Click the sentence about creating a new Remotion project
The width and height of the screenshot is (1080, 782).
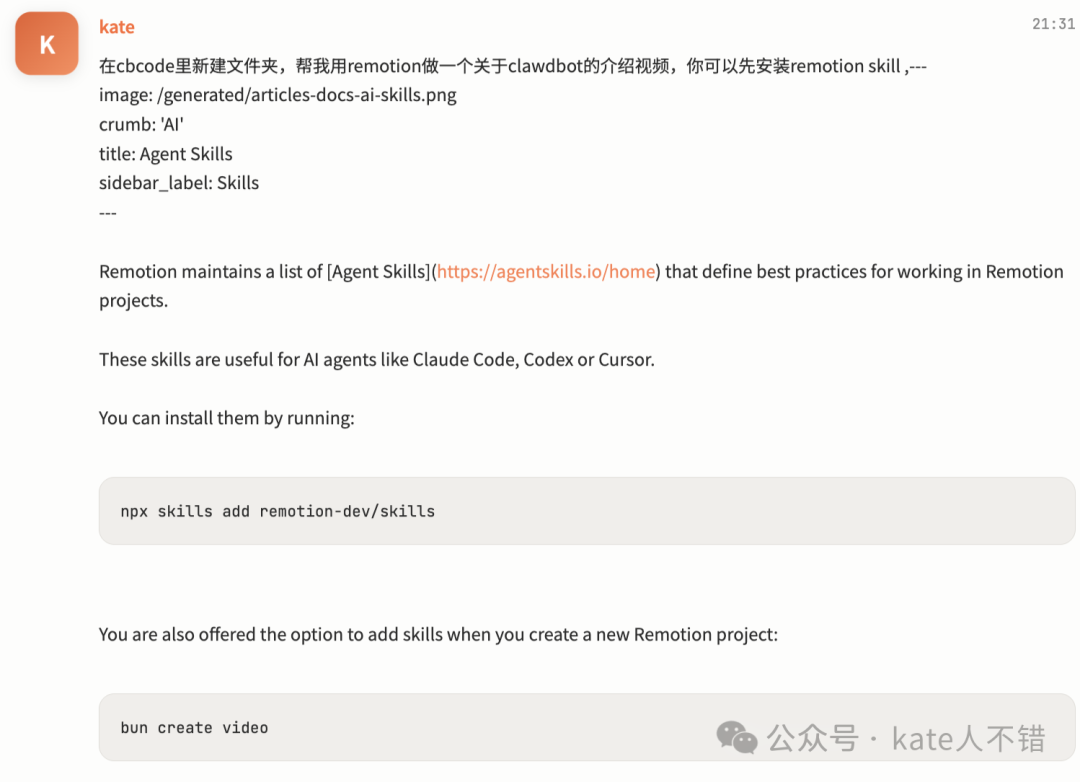point(438,634)
